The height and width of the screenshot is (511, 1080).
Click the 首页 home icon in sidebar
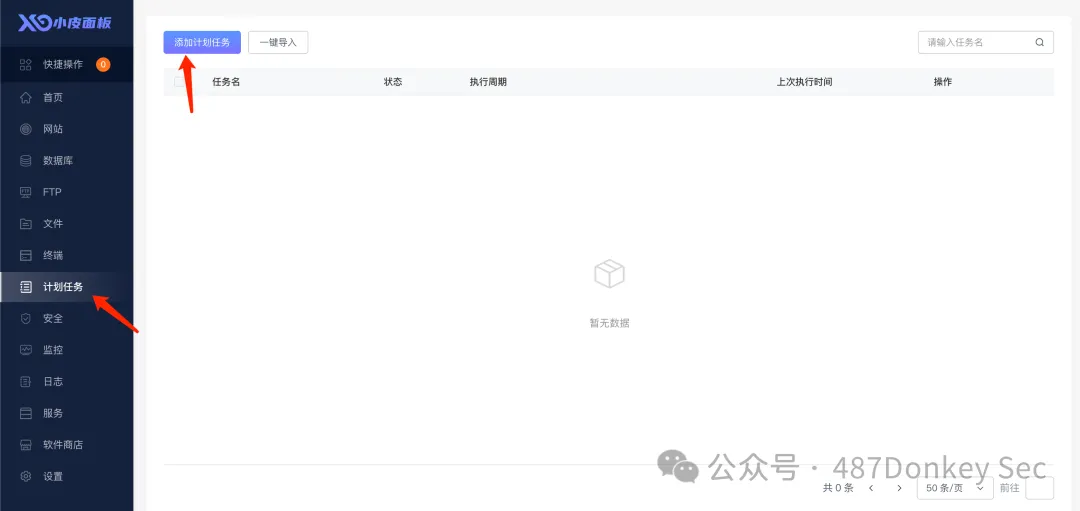pyautogui.click(x=26, y=98)
